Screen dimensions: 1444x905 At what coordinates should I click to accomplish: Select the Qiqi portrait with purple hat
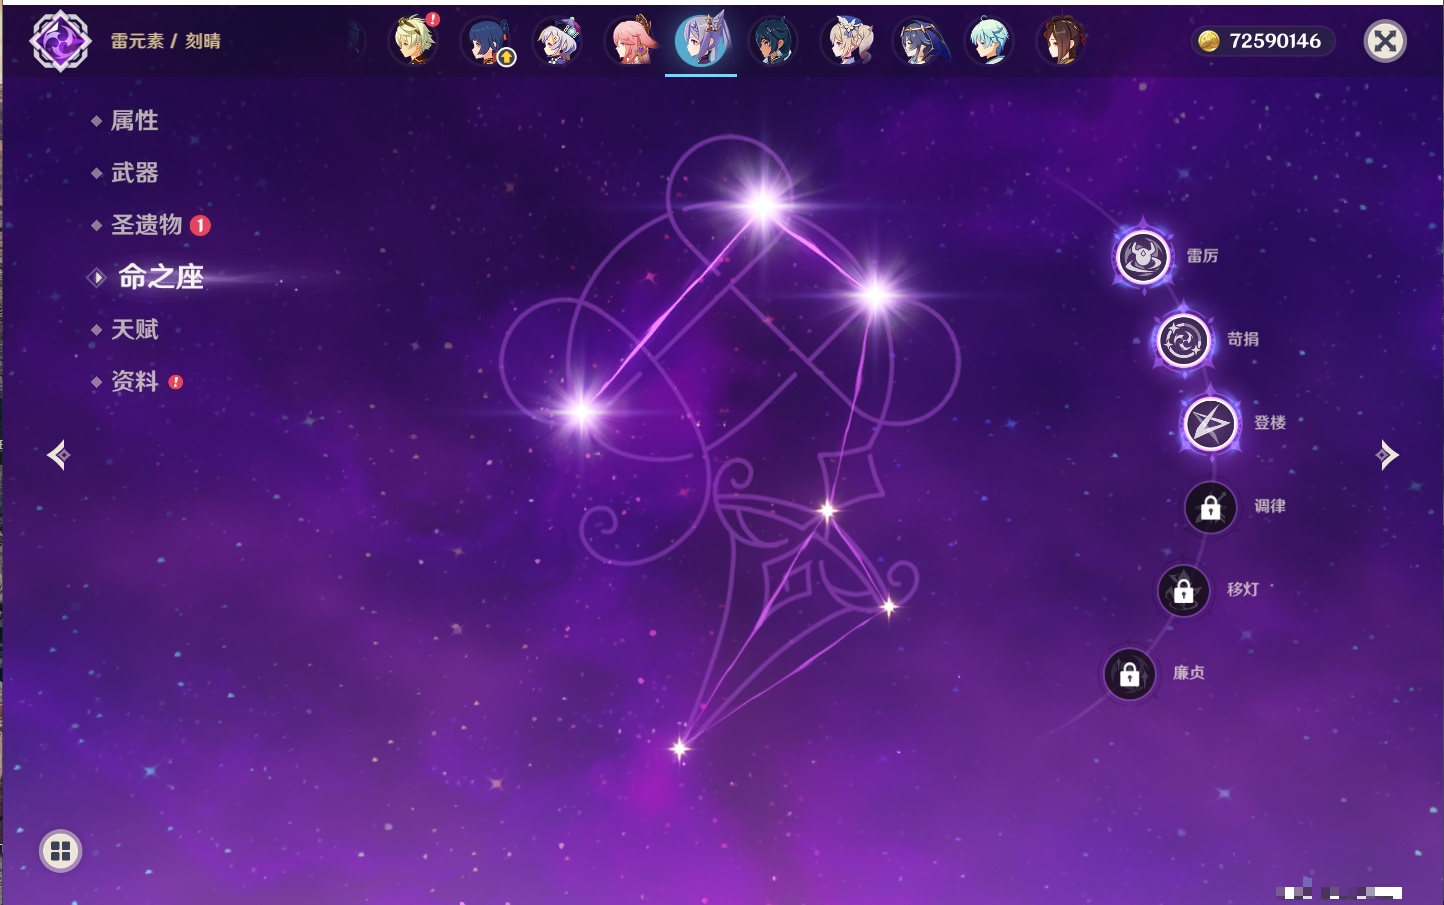point(558,42)
